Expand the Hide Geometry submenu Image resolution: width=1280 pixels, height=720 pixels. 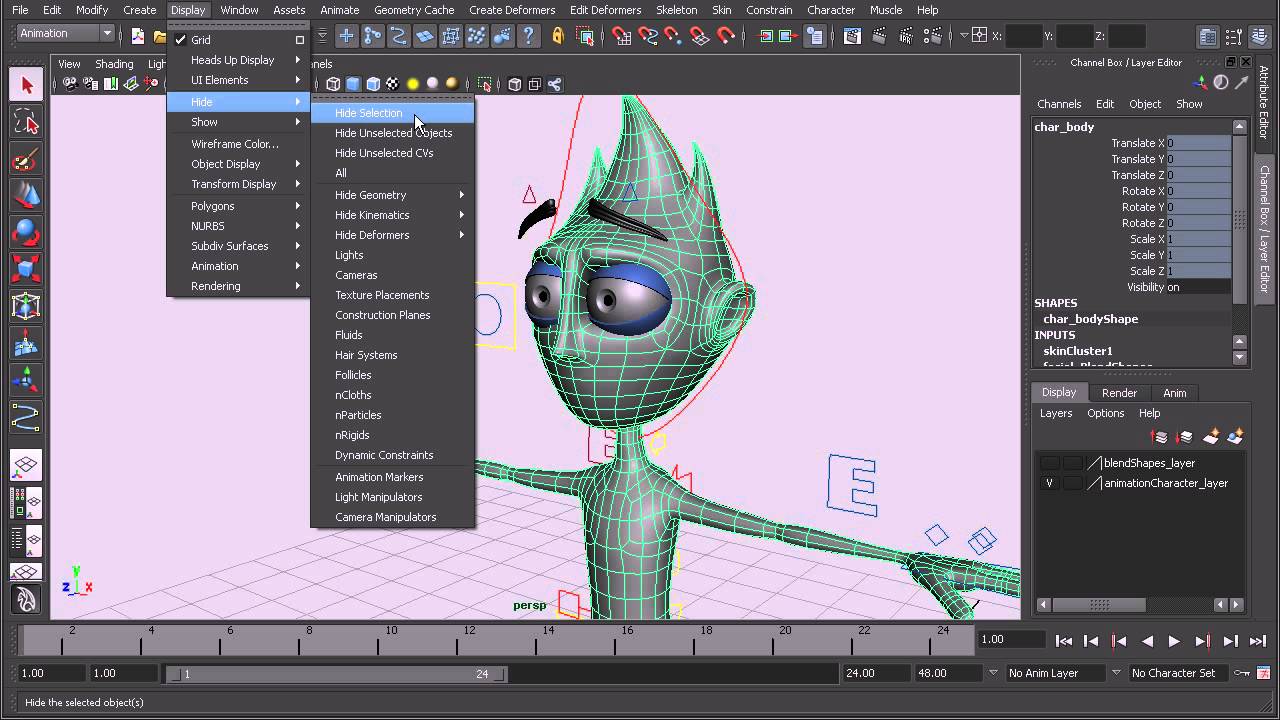tap(392, 195)
